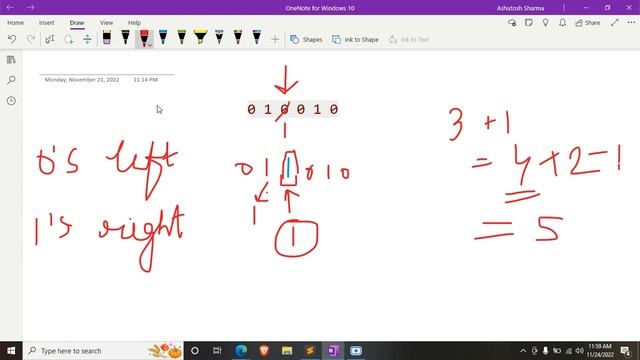This screenshot has height=360, width=640.
Task: Open the Draw tab
Action: tap(77, 23)
